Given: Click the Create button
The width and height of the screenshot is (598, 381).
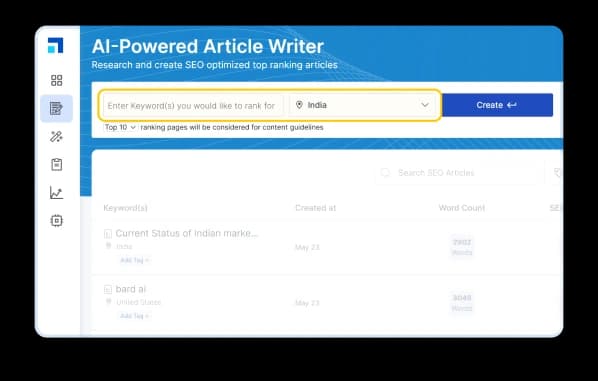Looking at the screenshot, I should coord(497,105).
